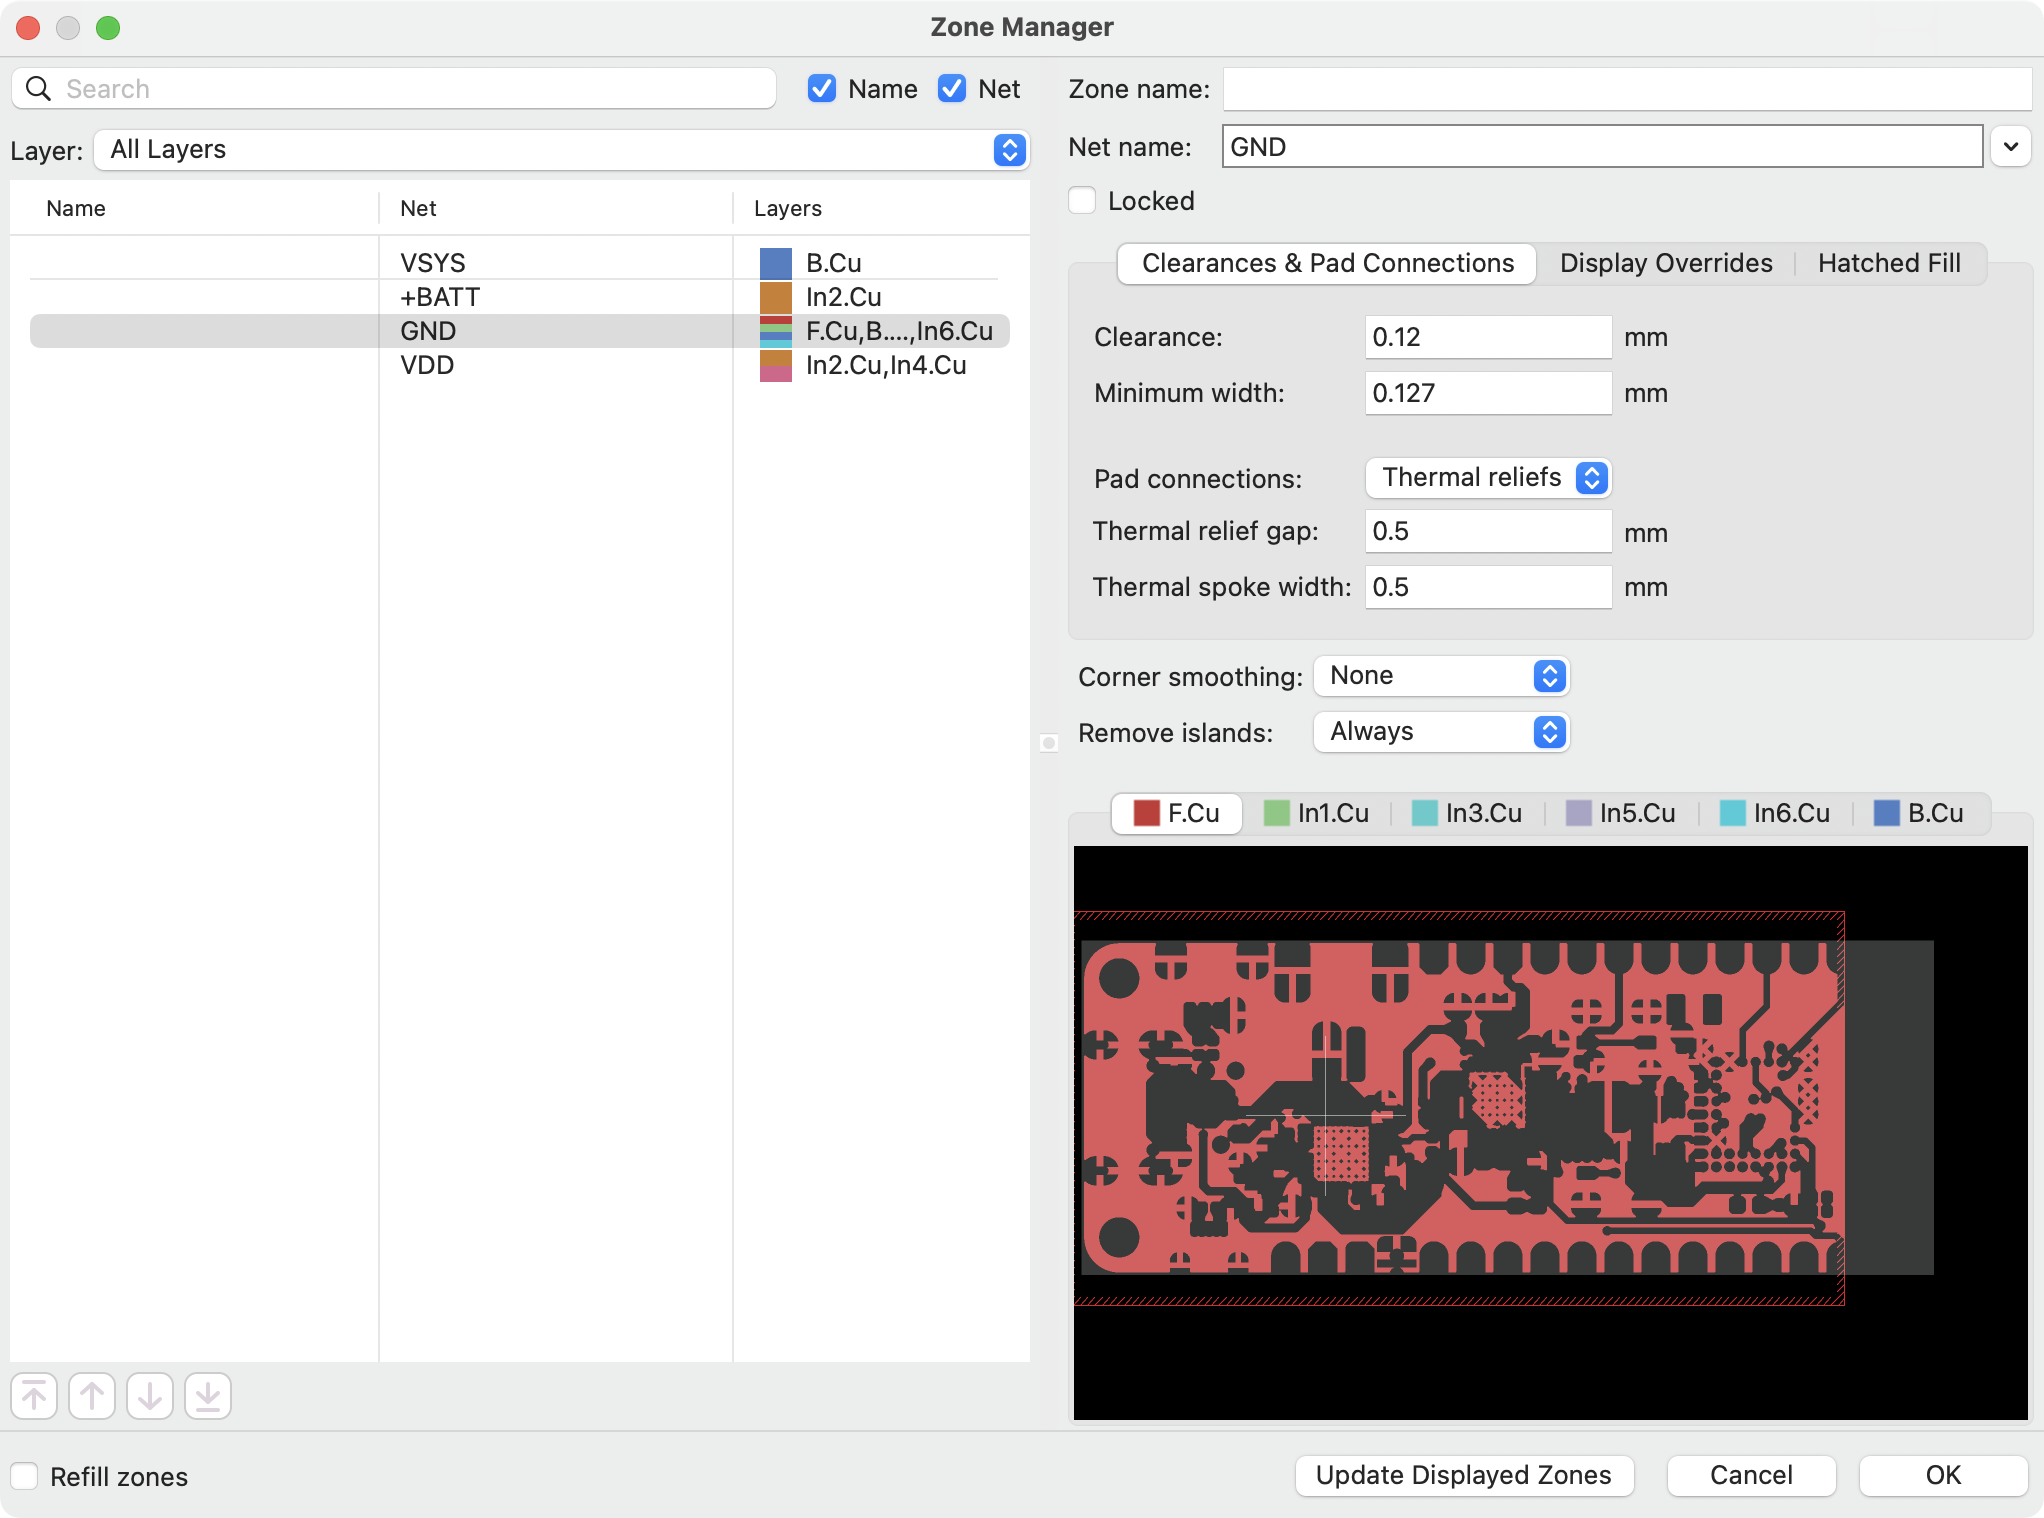Enable the Locked checkbox
Image resolution: width=2044 pixels, height=1518 pixels.
tap(1082, 201)
